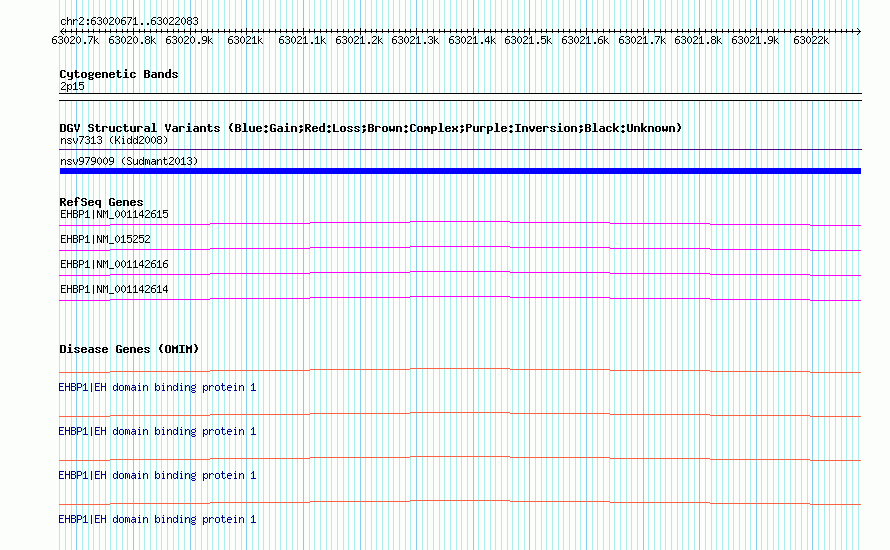This screenshot has height=550, width=890.
Task: Click the right arrow end of ruler
Action: pyautogui.click(x=858, y=31)
